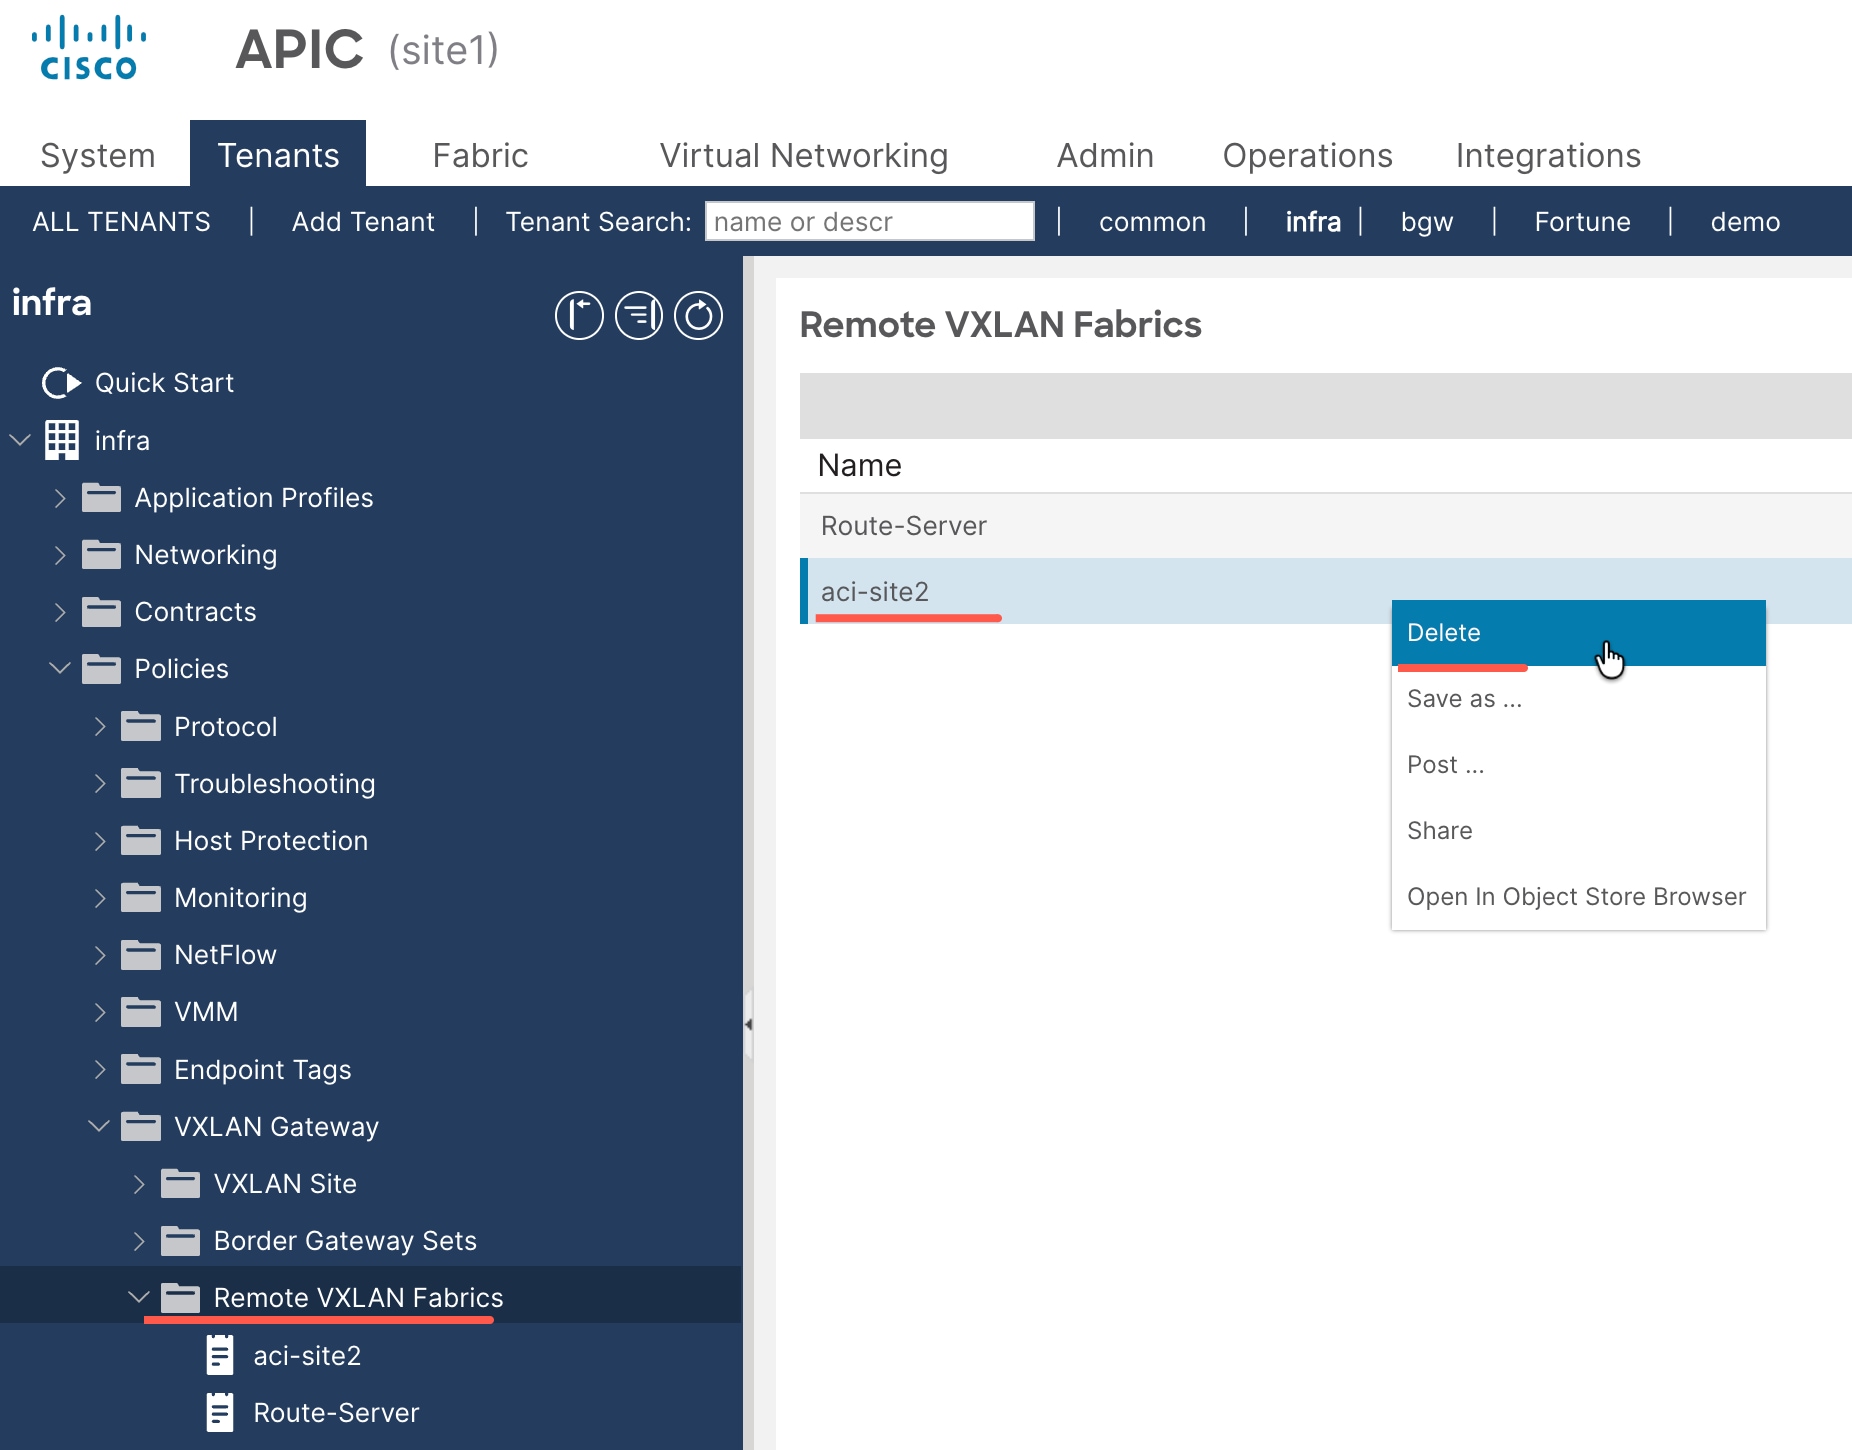
Task: Click the first circular flag icon beside infra
Action: click(579, 316)
